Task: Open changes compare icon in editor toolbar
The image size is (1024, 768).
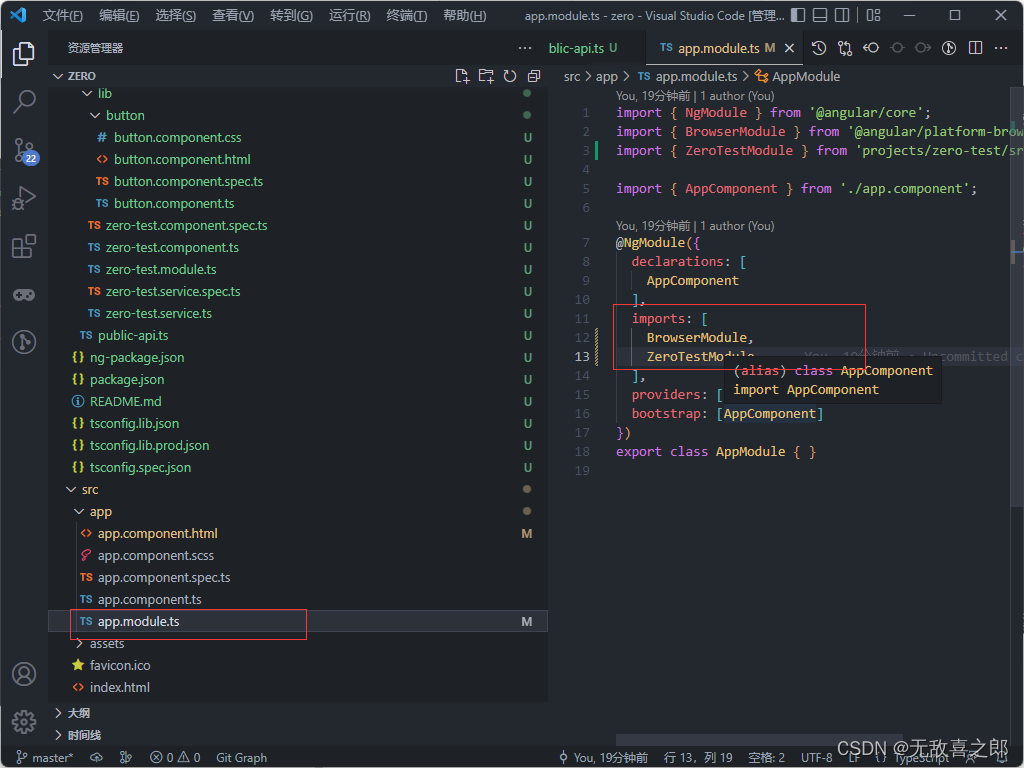Action: pyautogui.click(x=845, y=48)
